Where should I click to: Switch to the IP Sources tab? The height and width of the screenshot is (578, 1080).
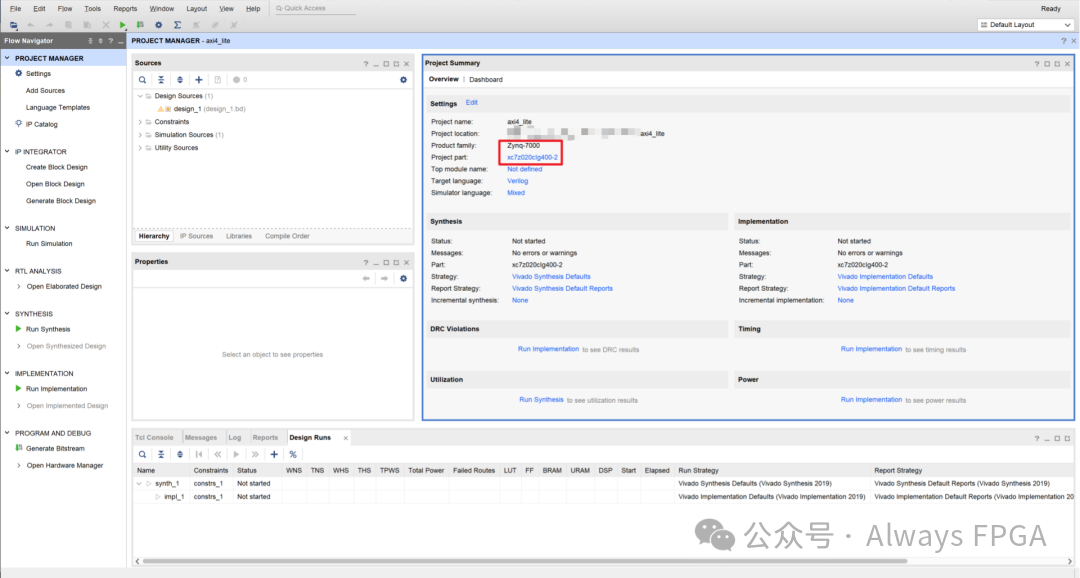(x=196, y=236)
